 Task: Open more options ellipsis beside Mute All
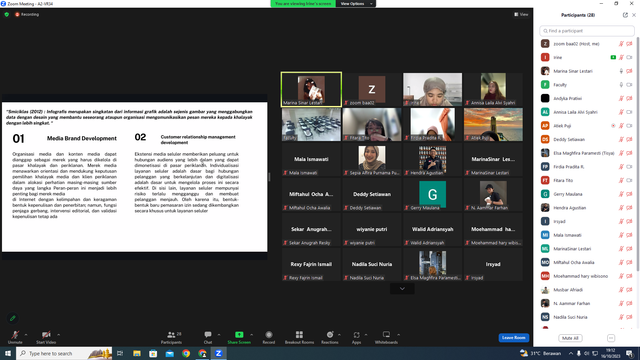(611, 338)
